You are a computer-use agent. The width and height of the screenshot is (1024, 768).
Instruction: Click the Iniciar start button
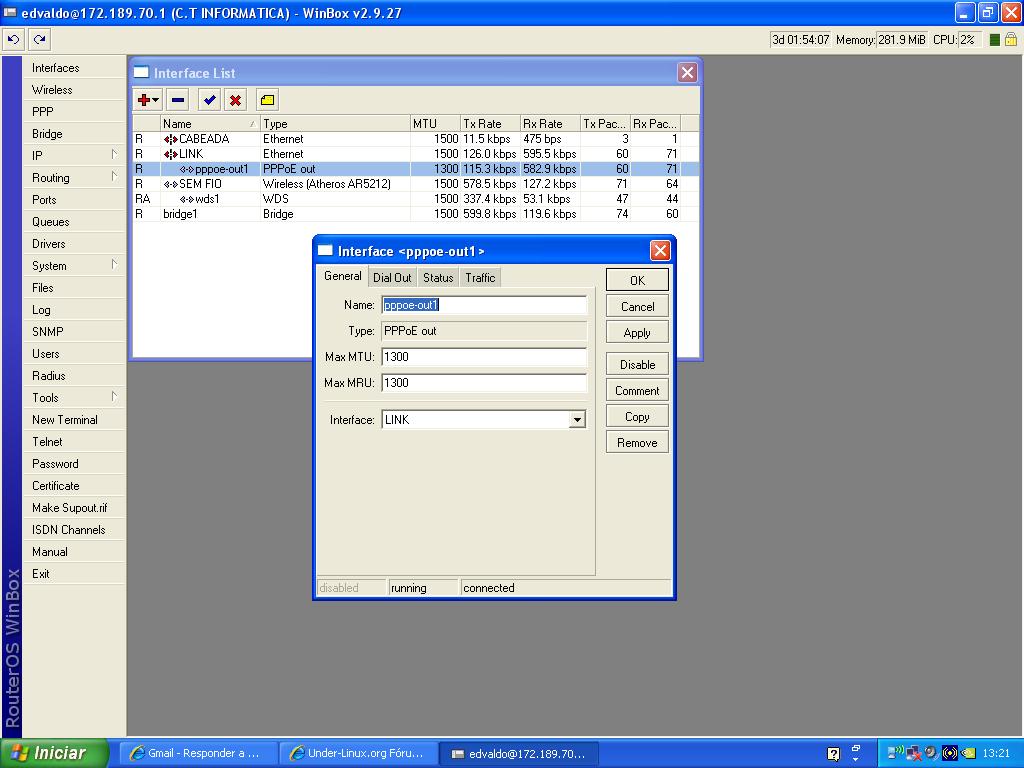54,753
